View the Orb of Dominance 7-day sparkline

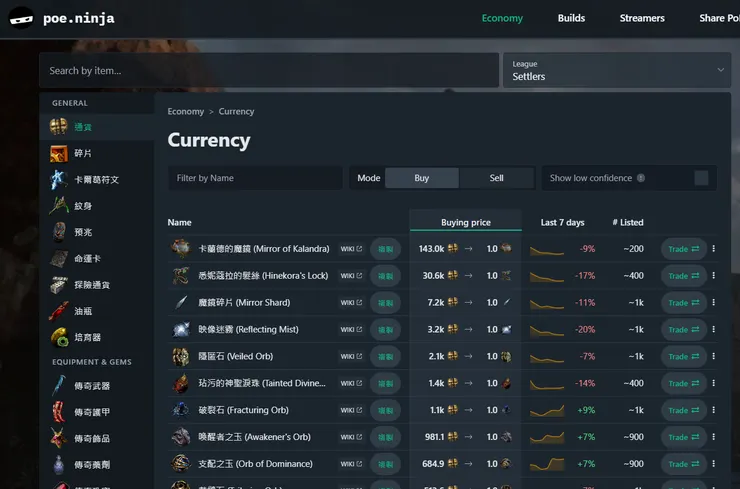547,464
